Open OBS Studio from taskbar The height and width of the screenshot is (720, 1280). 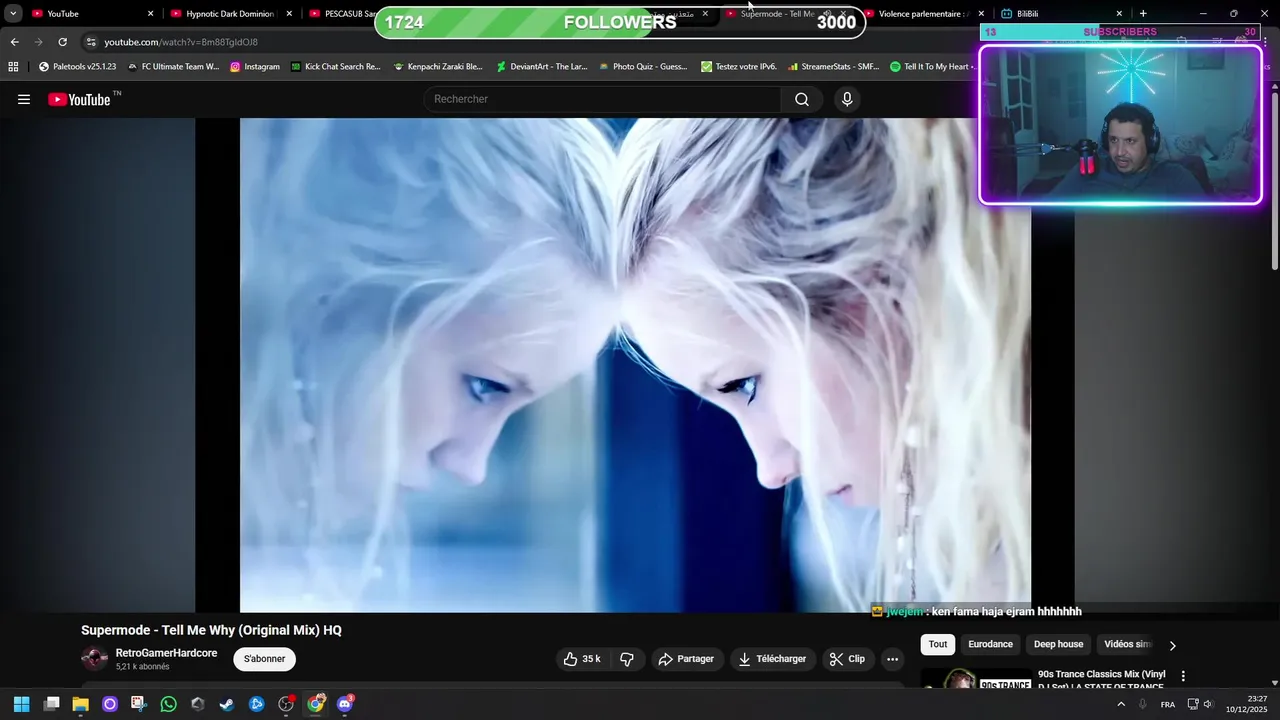(286, 704)
